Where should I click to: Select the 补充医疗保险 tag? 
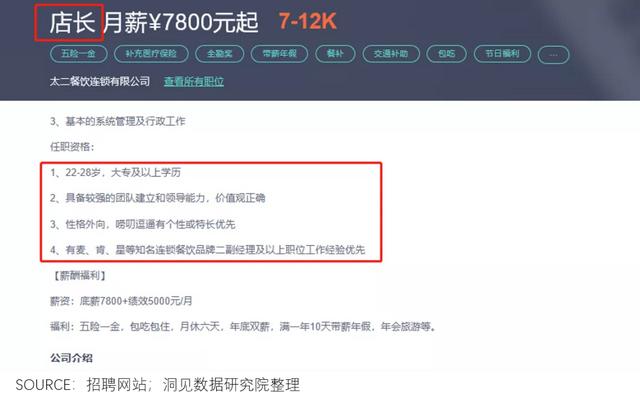(x=151, y=54)
